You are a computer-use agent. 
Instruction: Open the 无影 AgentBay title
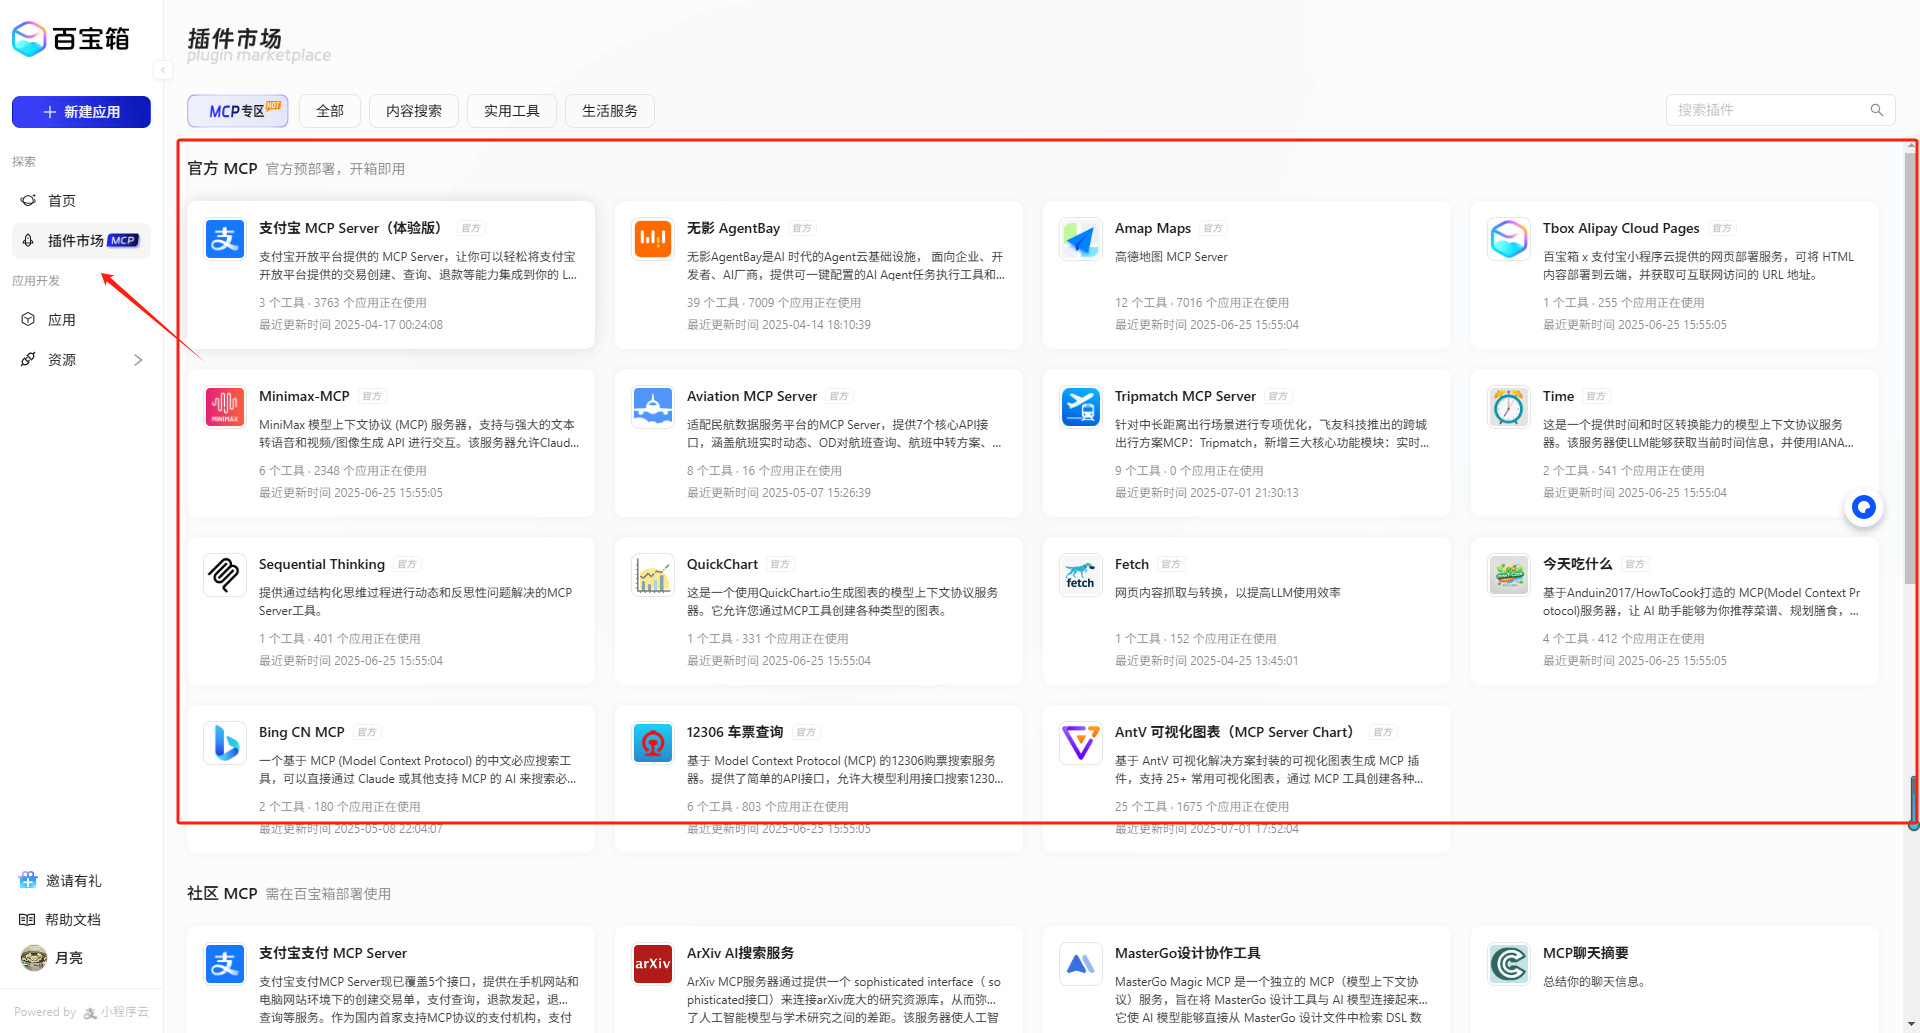tap(733, 229)
